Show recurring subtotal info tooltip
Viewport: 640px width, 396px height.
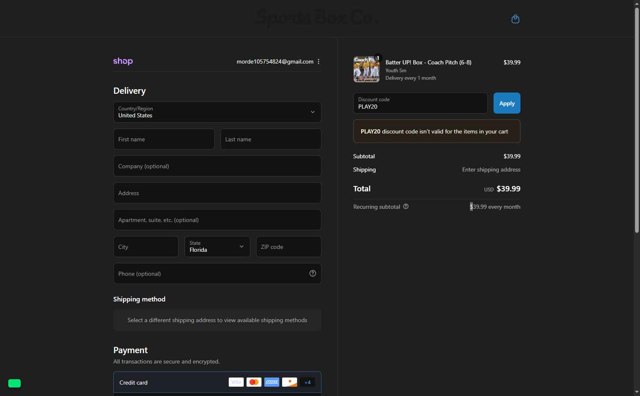(406, 207)
